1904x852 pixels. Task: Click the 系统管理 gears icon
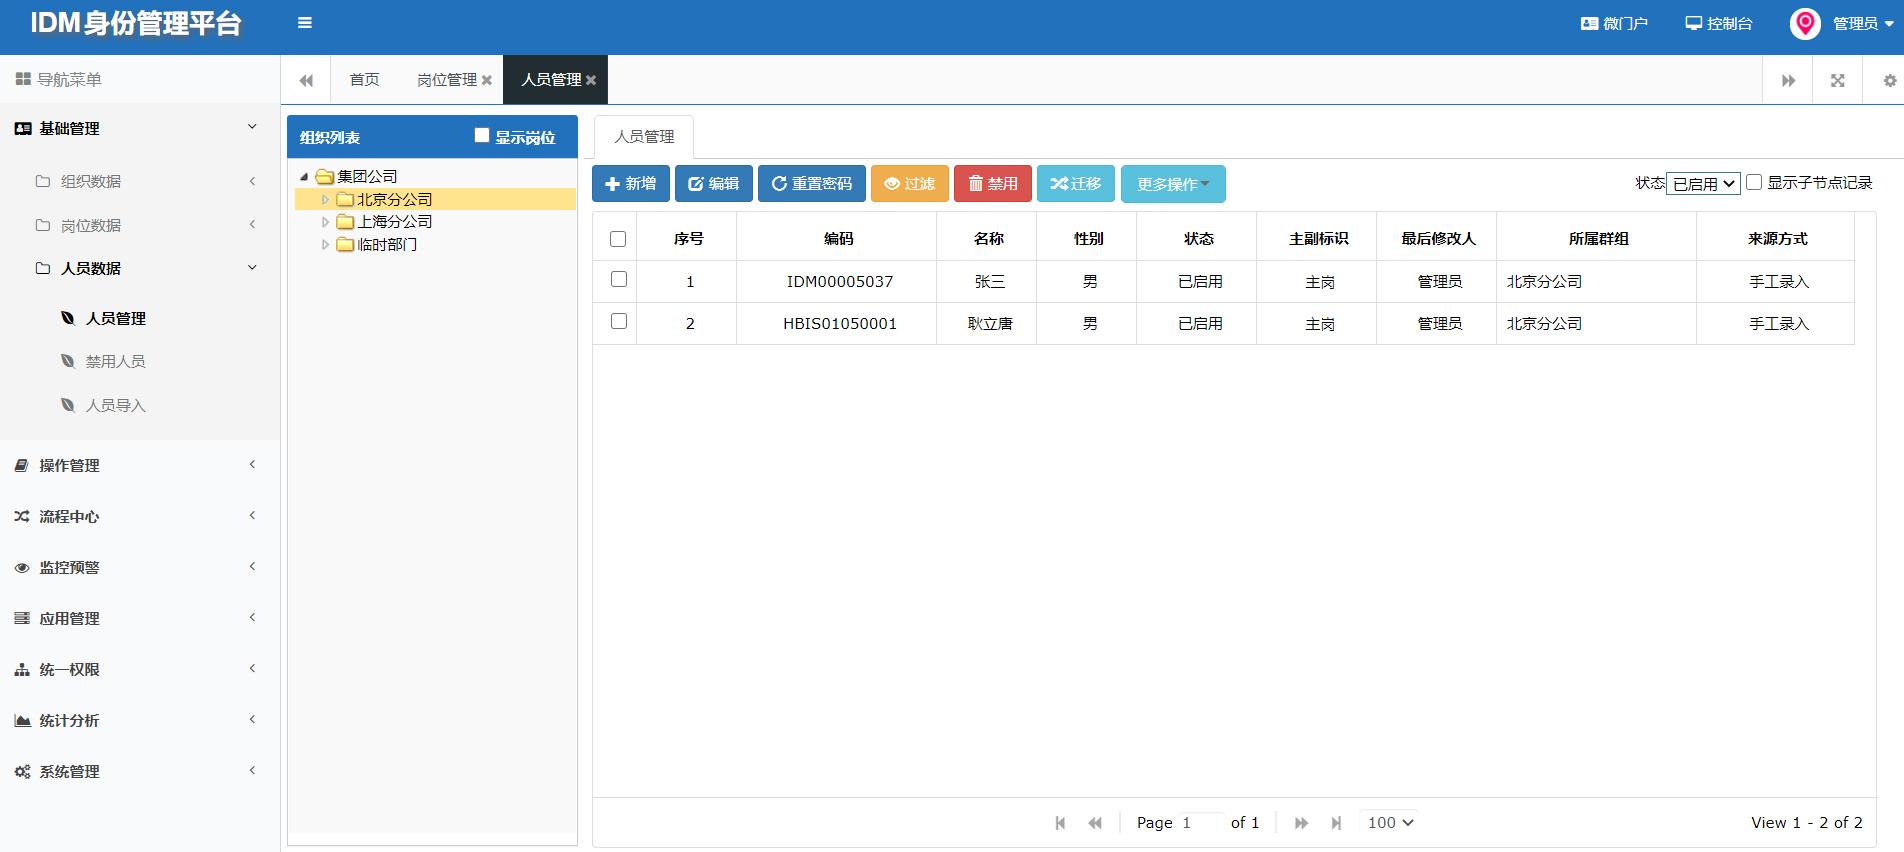22,771
